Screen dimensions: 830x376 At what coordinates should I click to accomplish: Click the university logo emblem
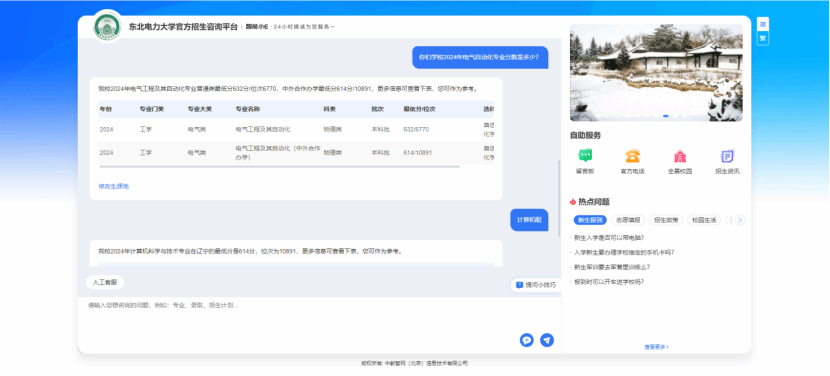pos(107,26)
